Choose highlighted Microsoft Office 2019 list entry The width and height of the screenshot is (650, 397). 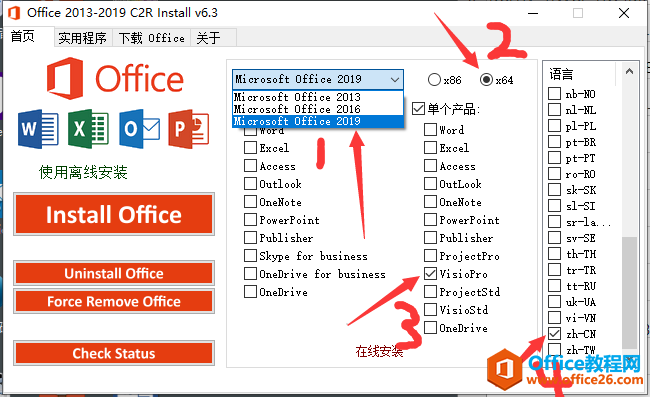pos(318,121)
